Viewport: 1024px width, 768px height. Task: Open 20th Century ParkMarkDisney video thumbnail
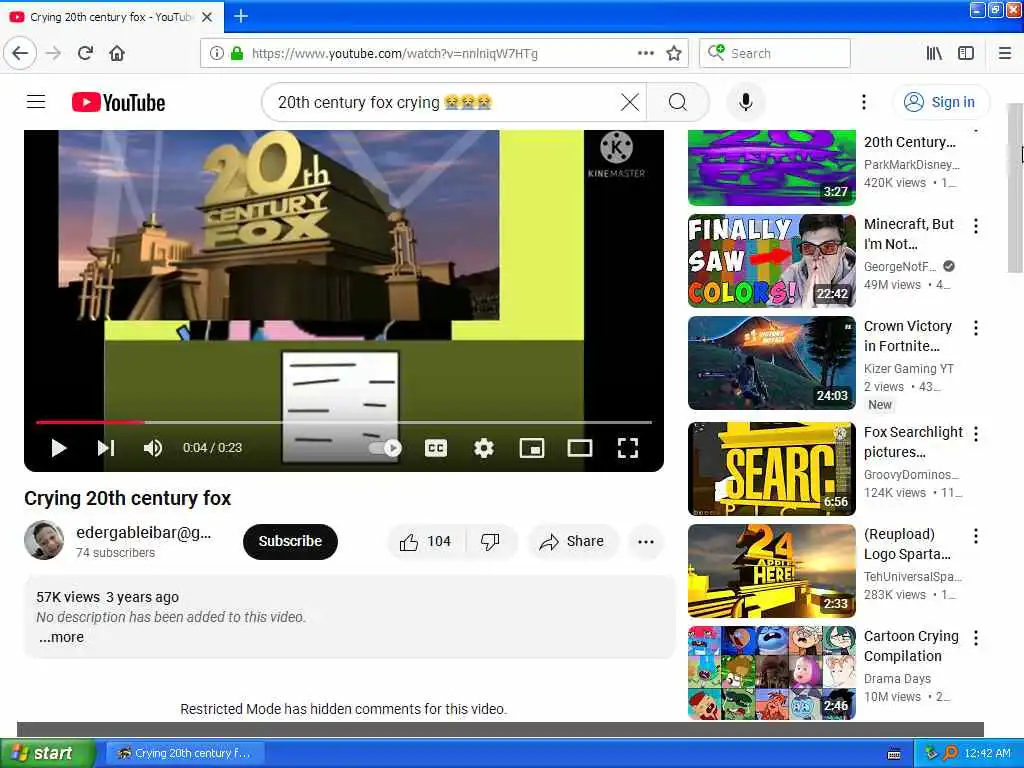tap(772, 167)
